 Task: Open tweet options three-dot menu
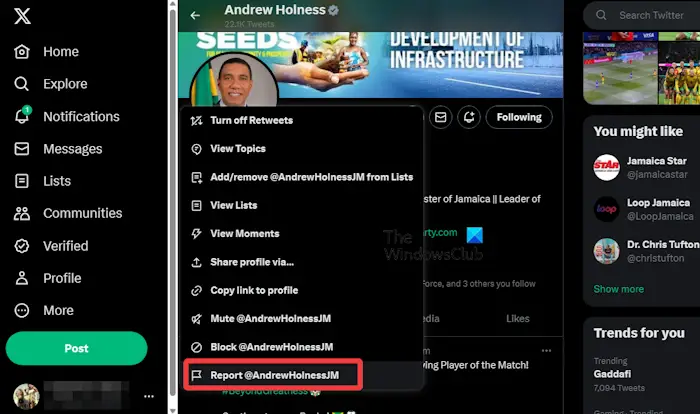[x=546, y=351]
